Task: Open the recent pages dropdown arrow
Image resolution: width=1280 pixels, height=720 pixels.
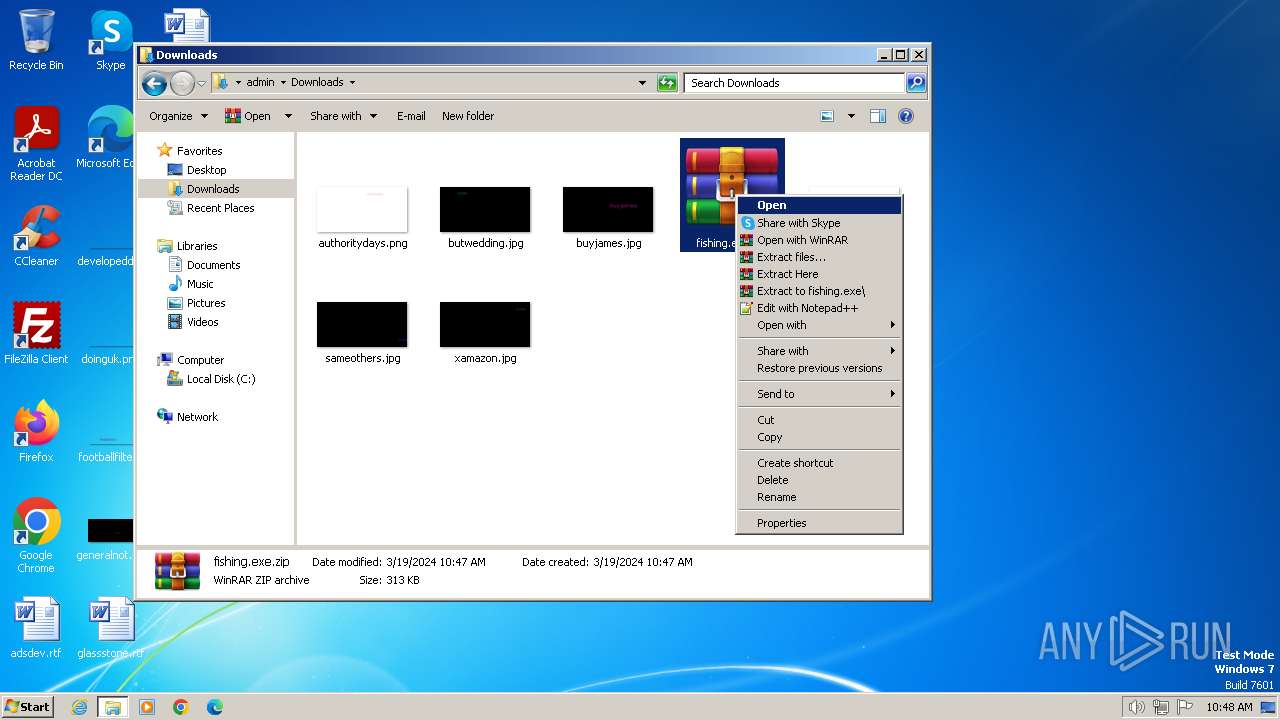Action: 201,83
